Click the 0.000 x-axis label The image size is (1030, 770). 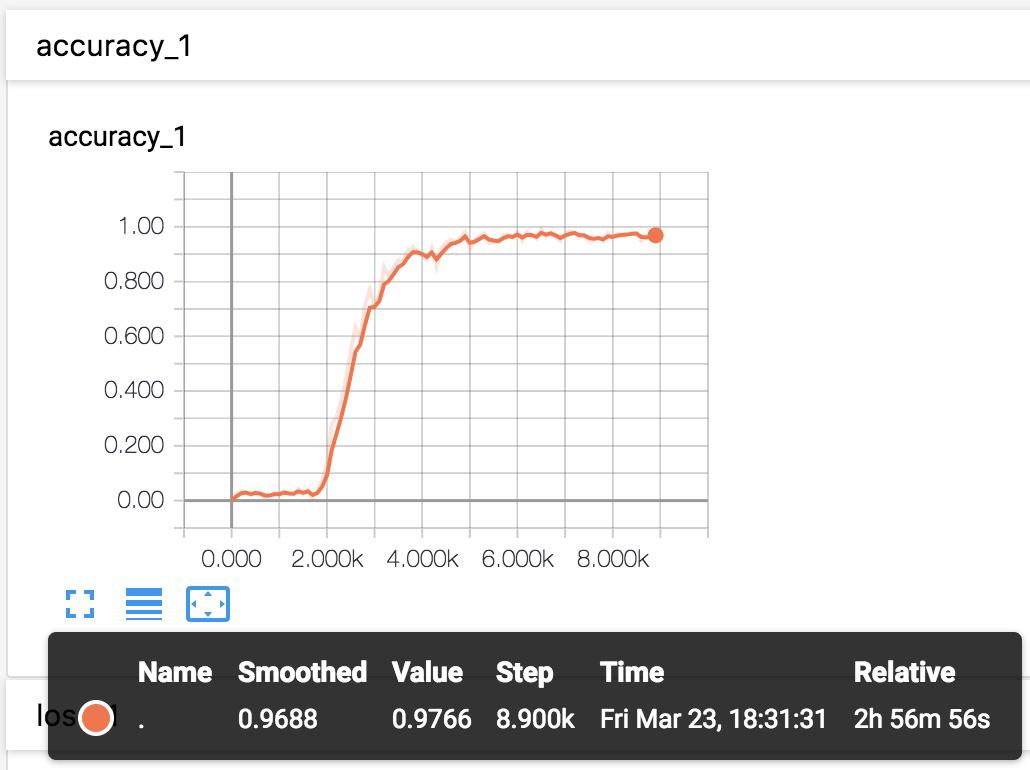point(231,559)
